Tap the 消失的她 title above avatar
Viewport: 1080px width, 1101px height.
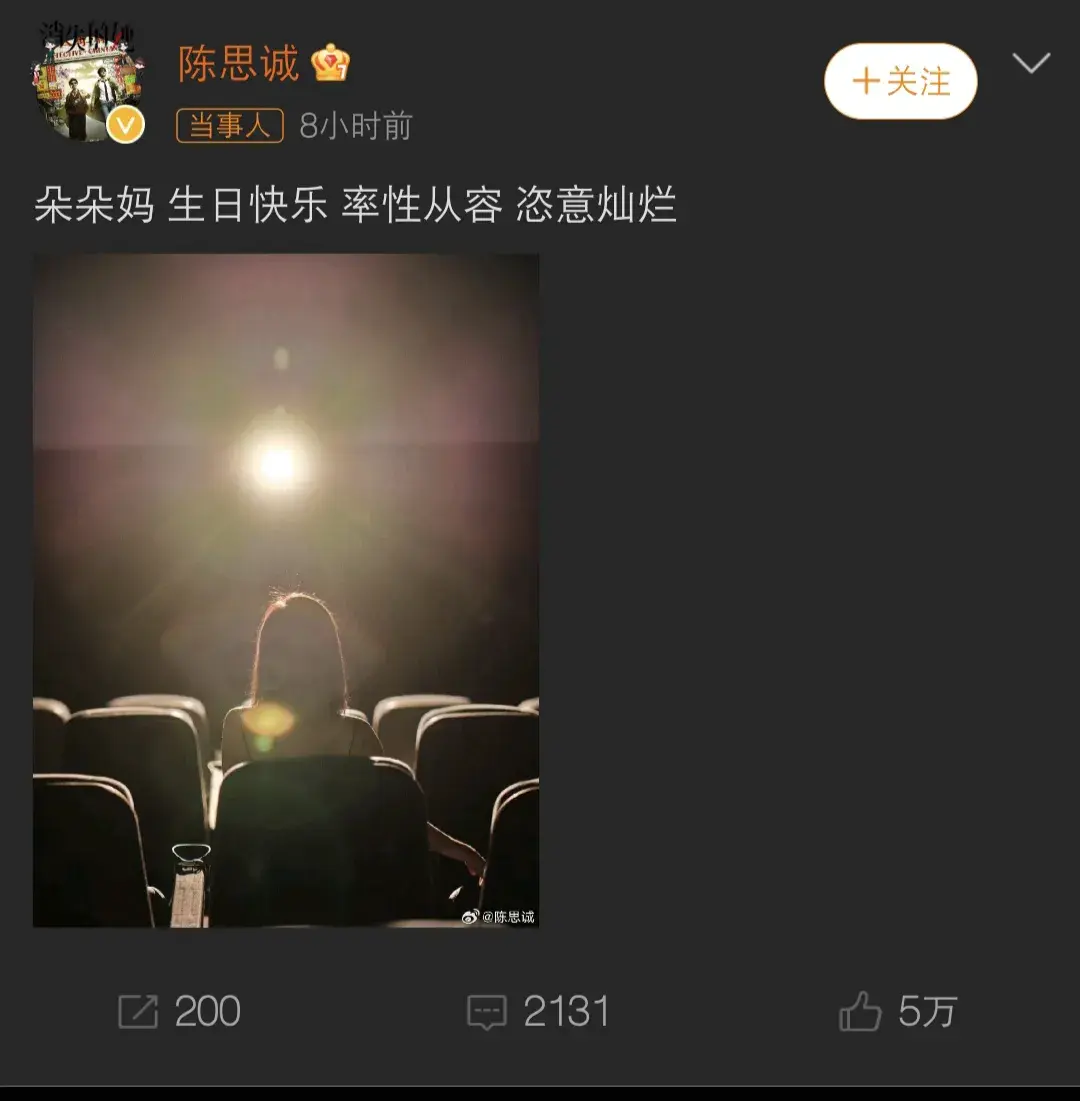86,37
